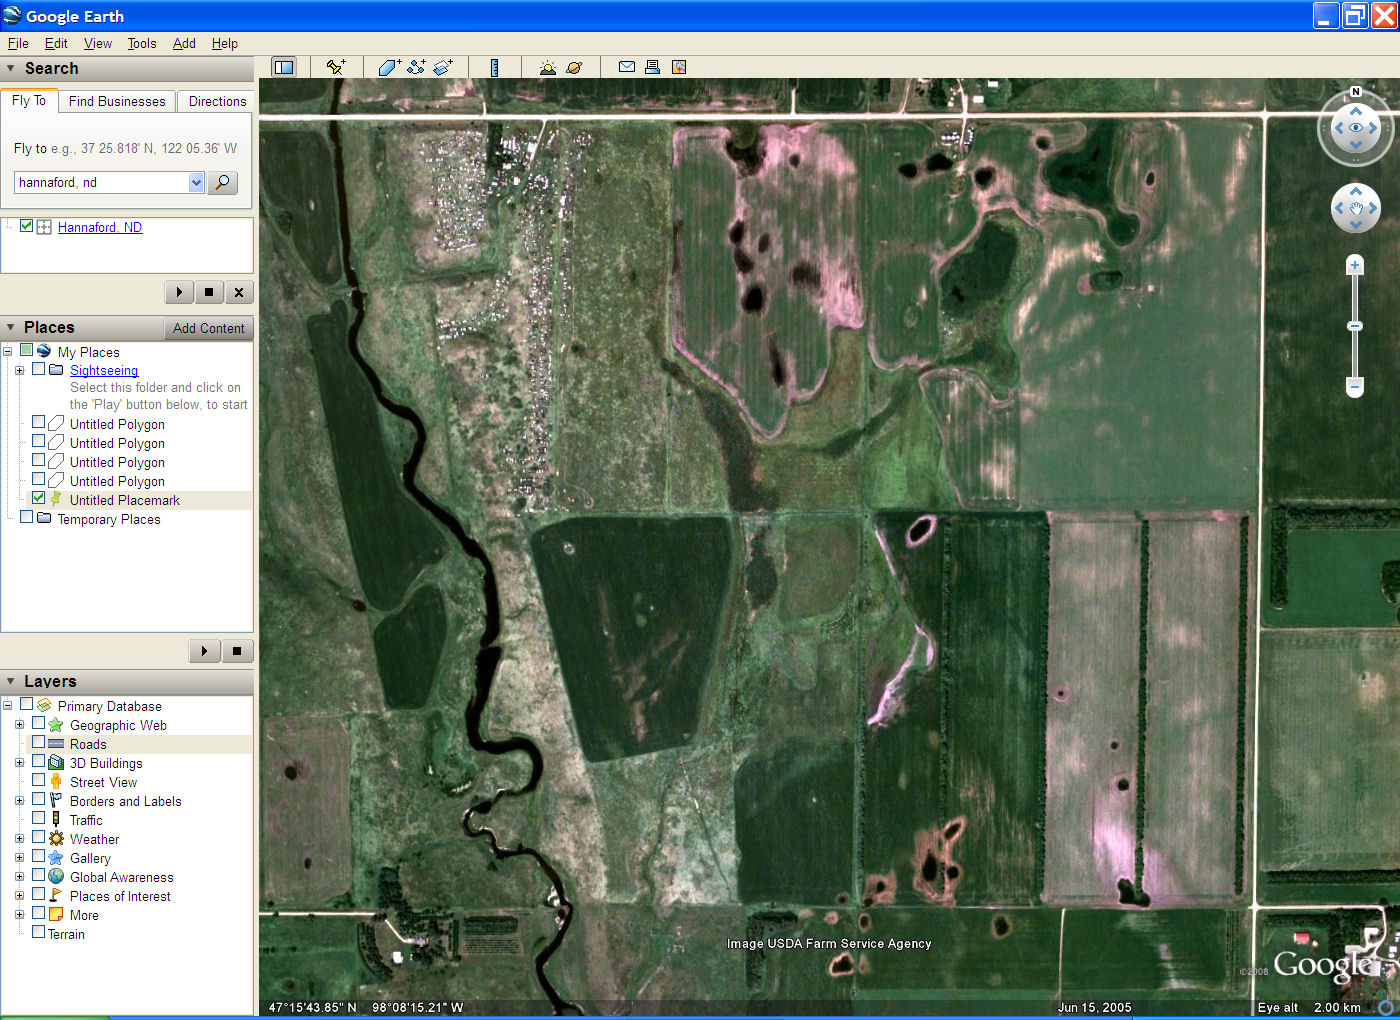Image resolution: width=1400 pixels, height=1020 pixels.
Task: Expand the Gallery layer node
Action: [19, 857]
